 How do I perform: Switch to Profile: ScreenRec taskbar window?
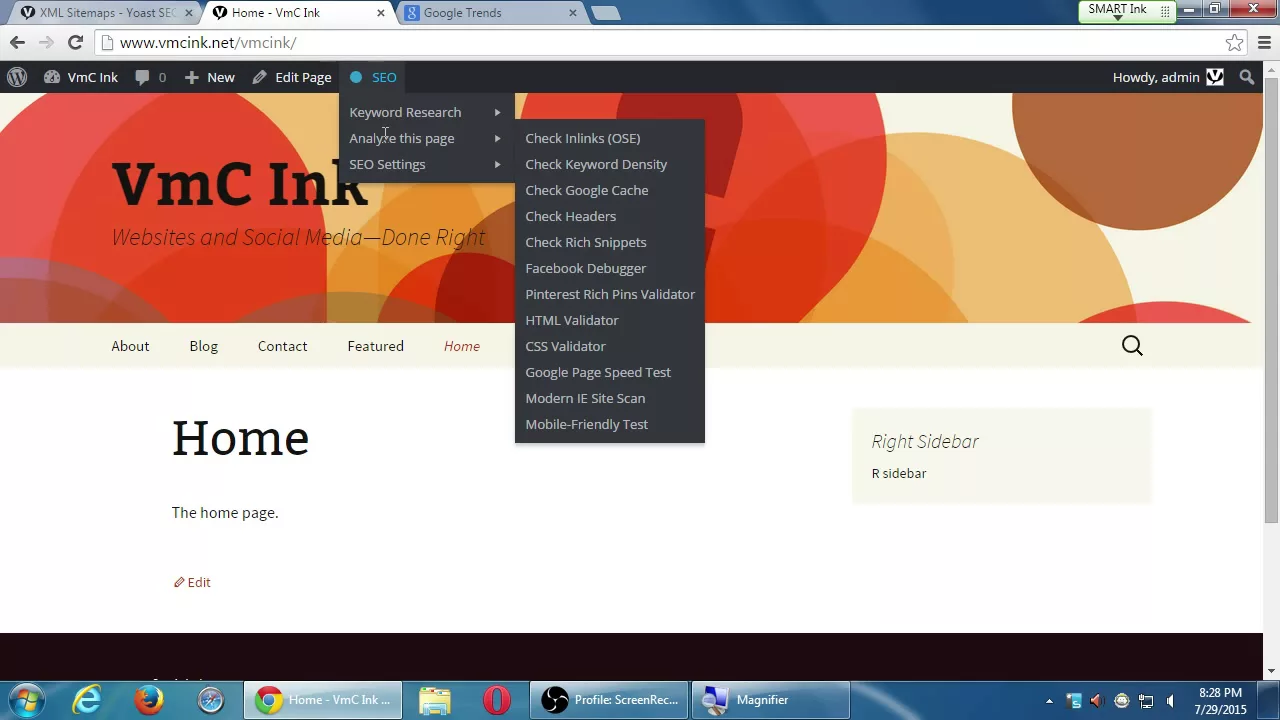(x=609, y=700)
